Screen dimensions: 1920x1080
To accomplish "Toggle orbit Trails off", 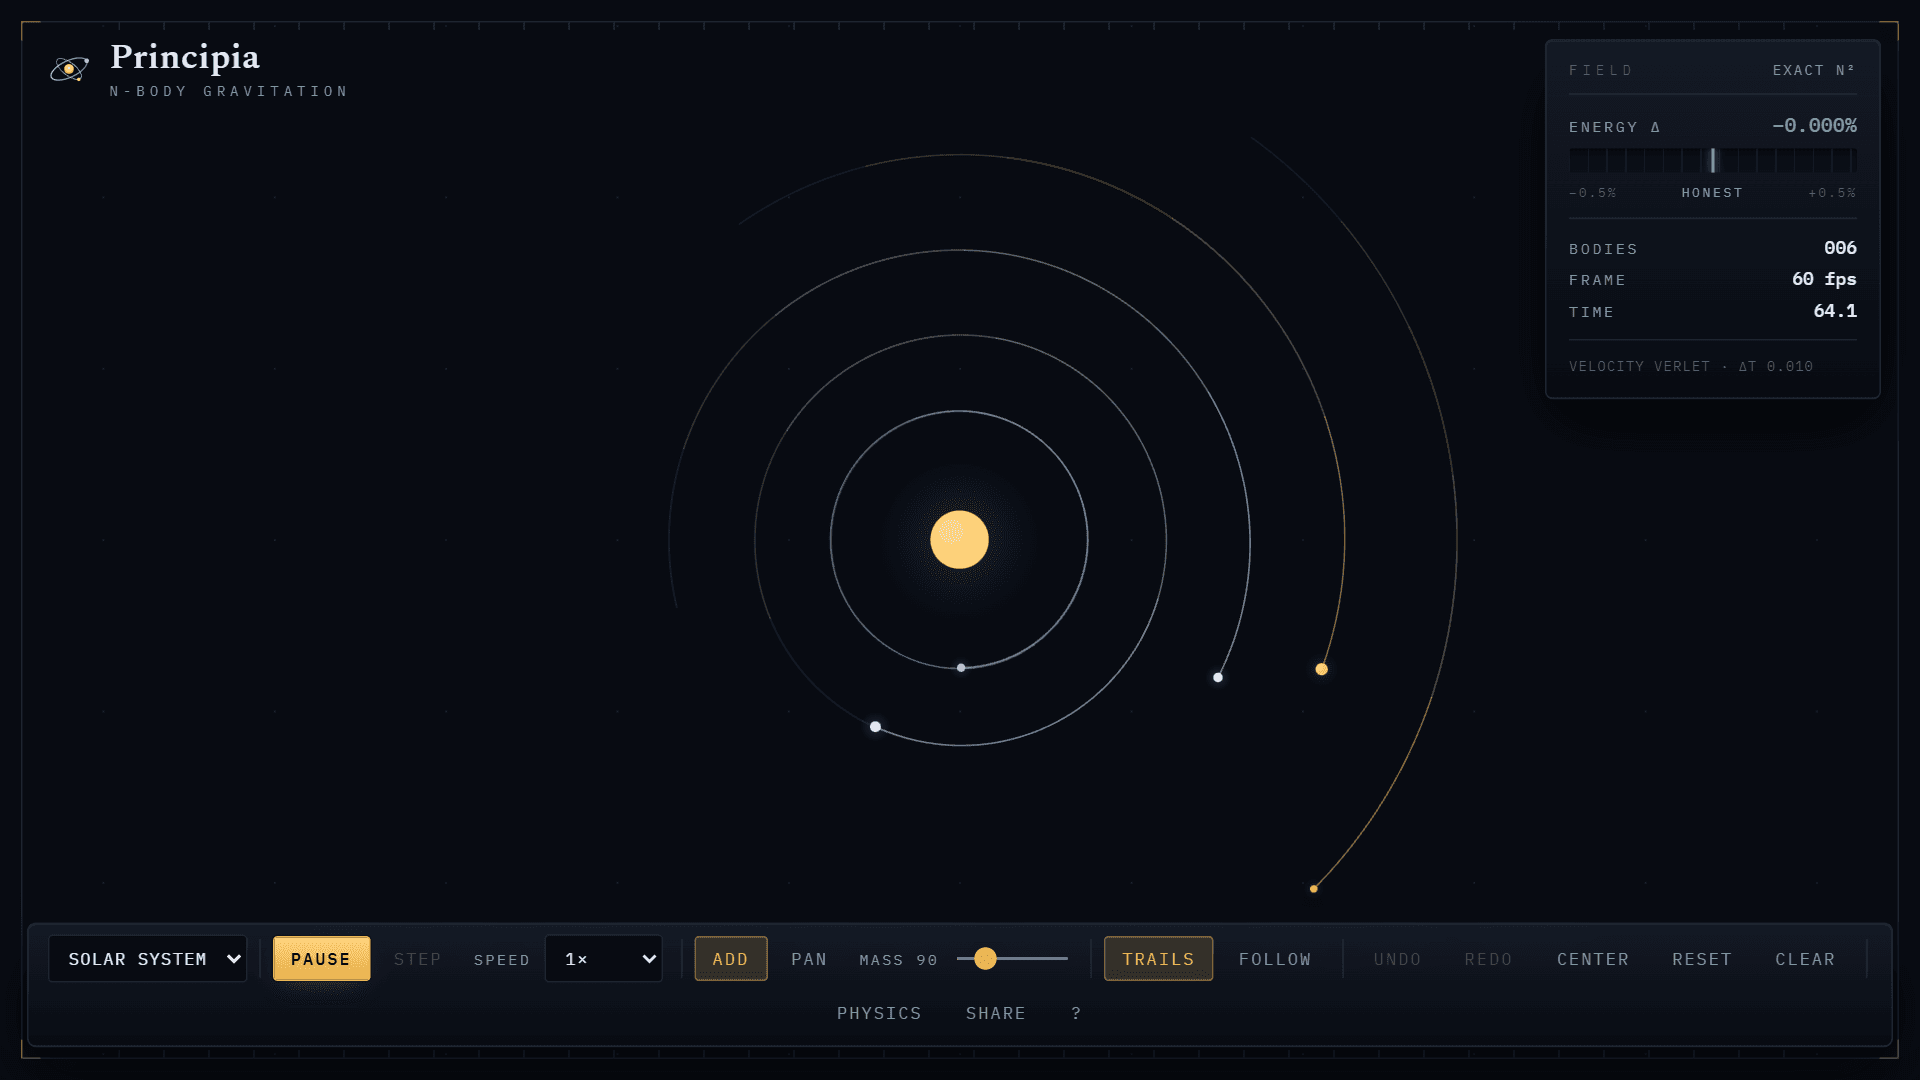I will [x=1158, y=959].
